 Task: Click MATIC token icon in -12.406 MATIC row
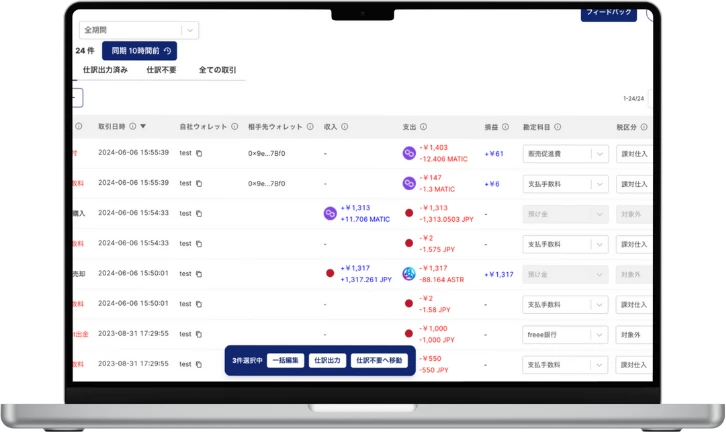[x=409, y=153]
